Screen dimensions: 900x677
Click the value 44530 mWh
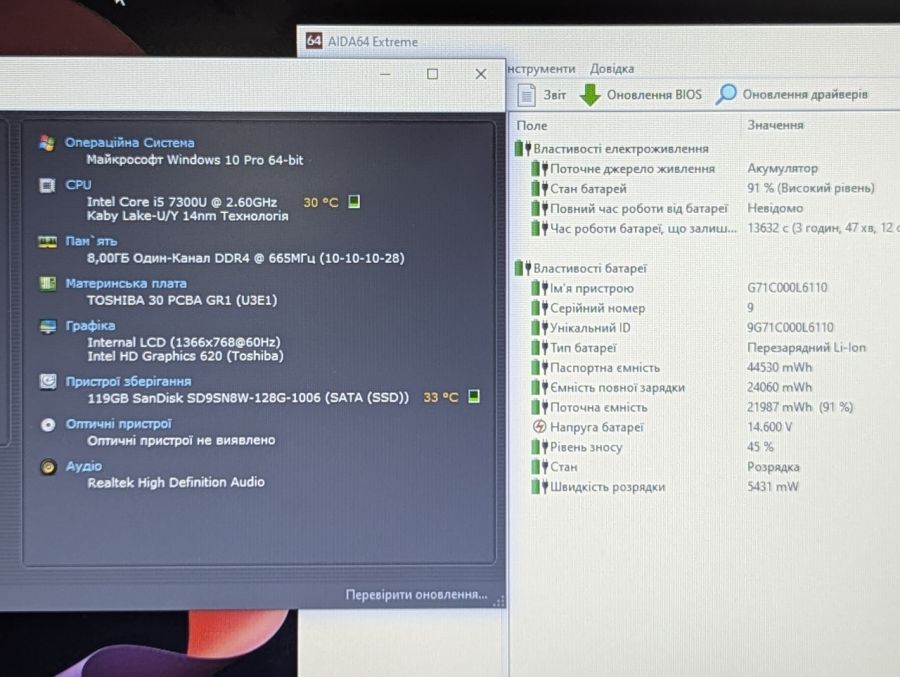point(779,367)
